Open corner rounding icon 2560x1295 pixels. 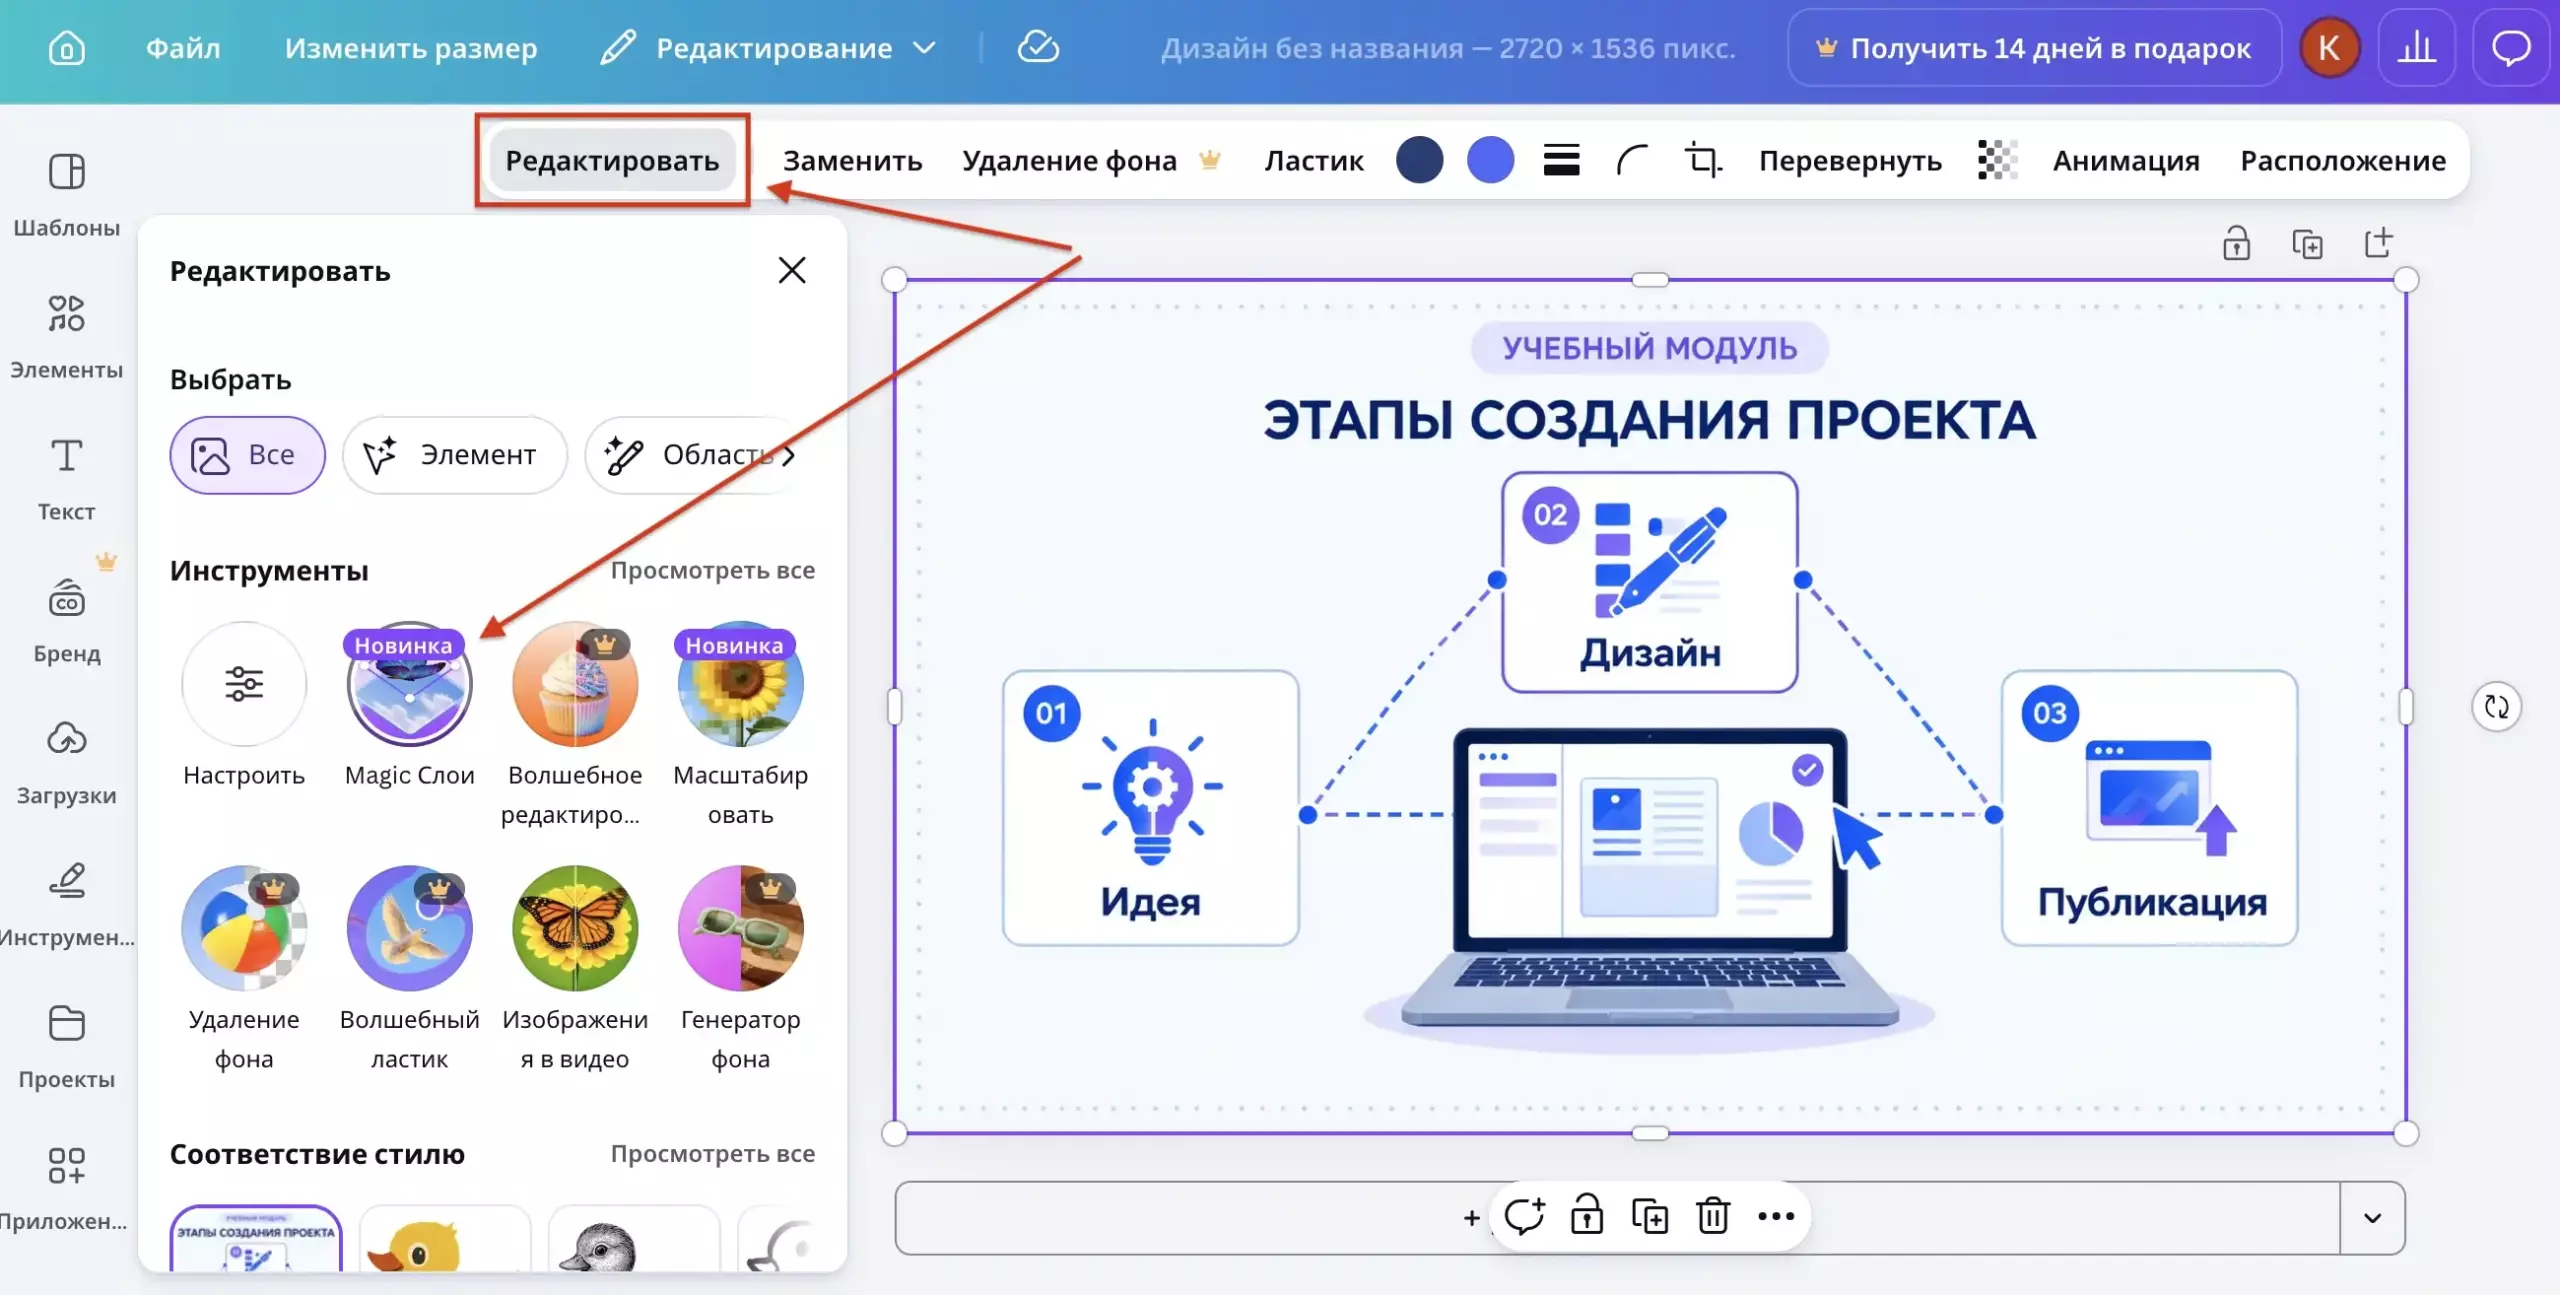pos(1632,160)
